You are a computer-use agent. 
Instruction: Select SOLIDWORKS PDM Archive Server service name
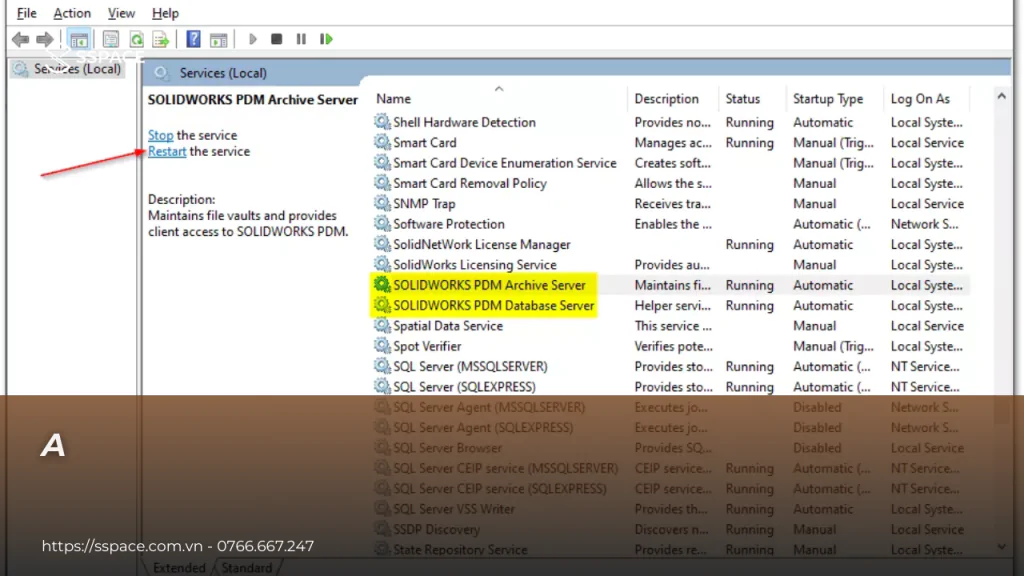coord(489,285)
